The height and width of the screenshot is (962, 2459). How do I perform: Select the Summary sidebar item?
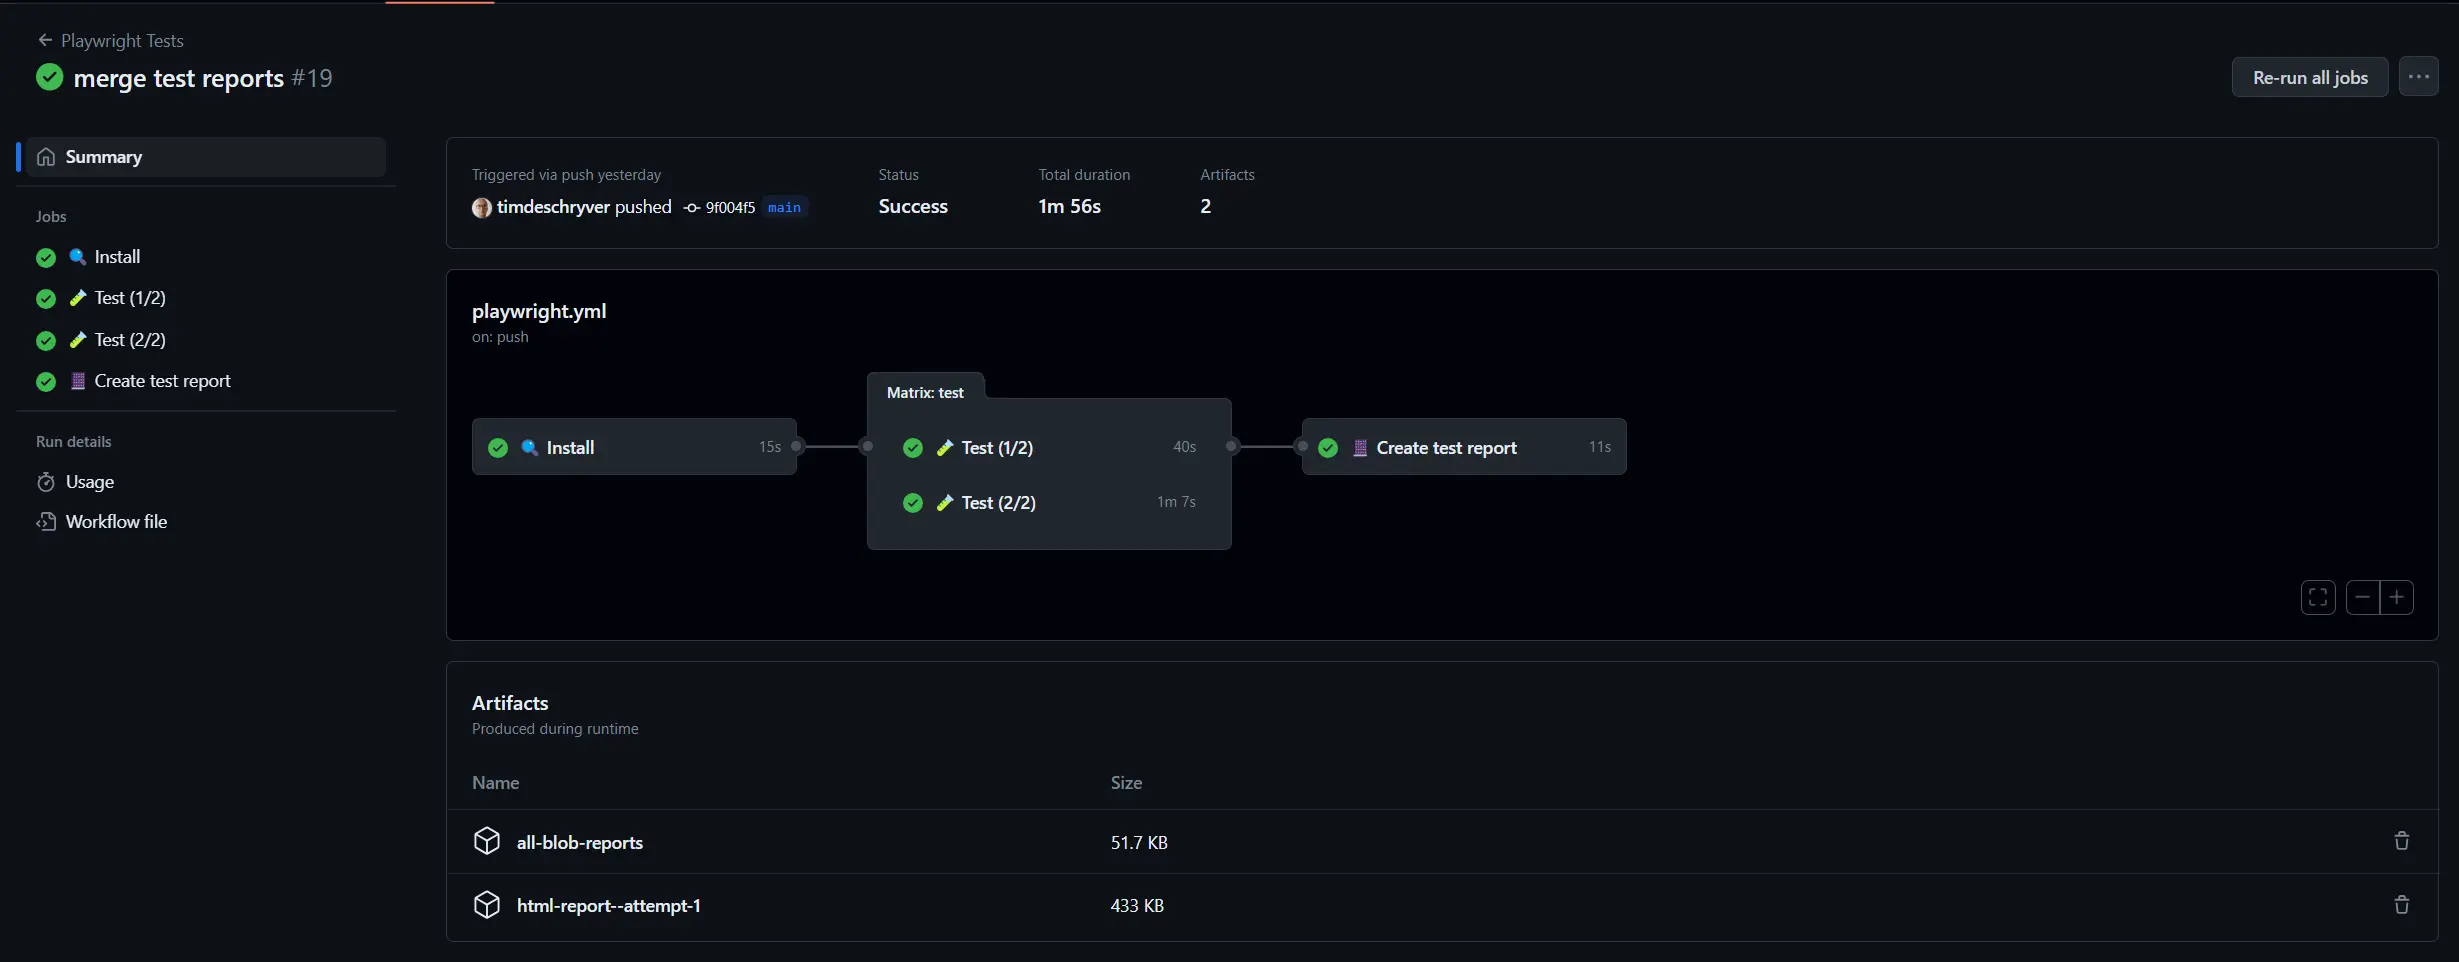(x=206, y=157)
